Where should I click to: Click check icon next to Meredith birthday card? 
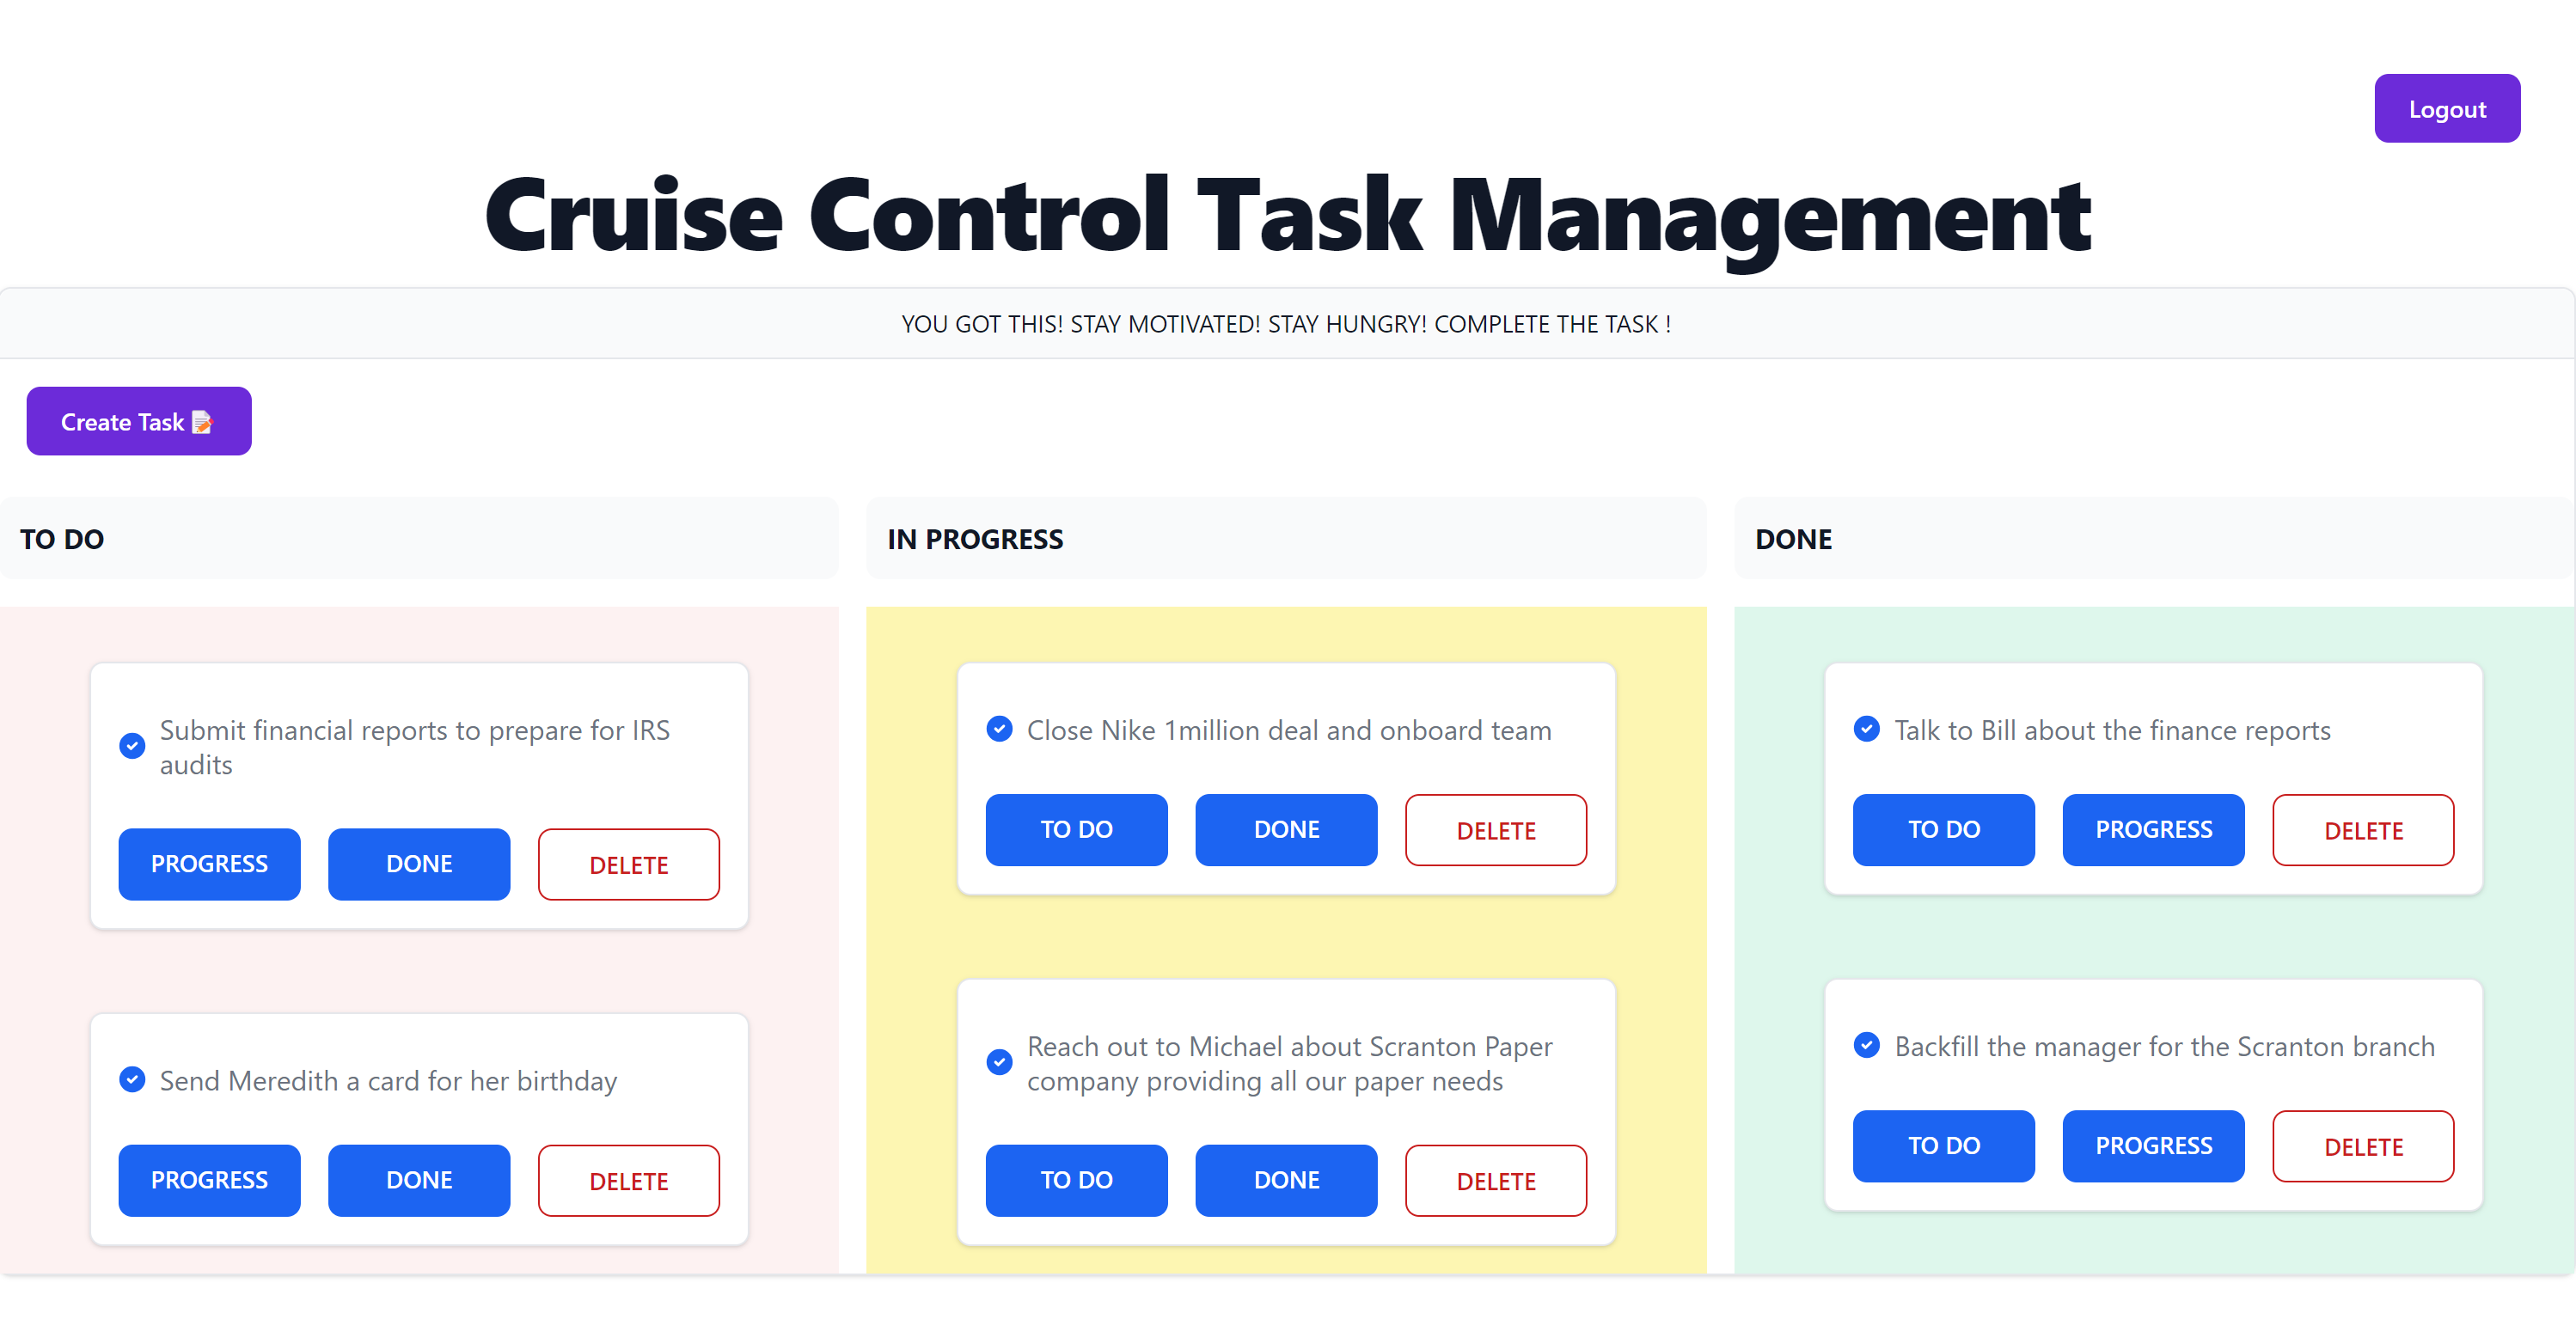[132, 1080]
